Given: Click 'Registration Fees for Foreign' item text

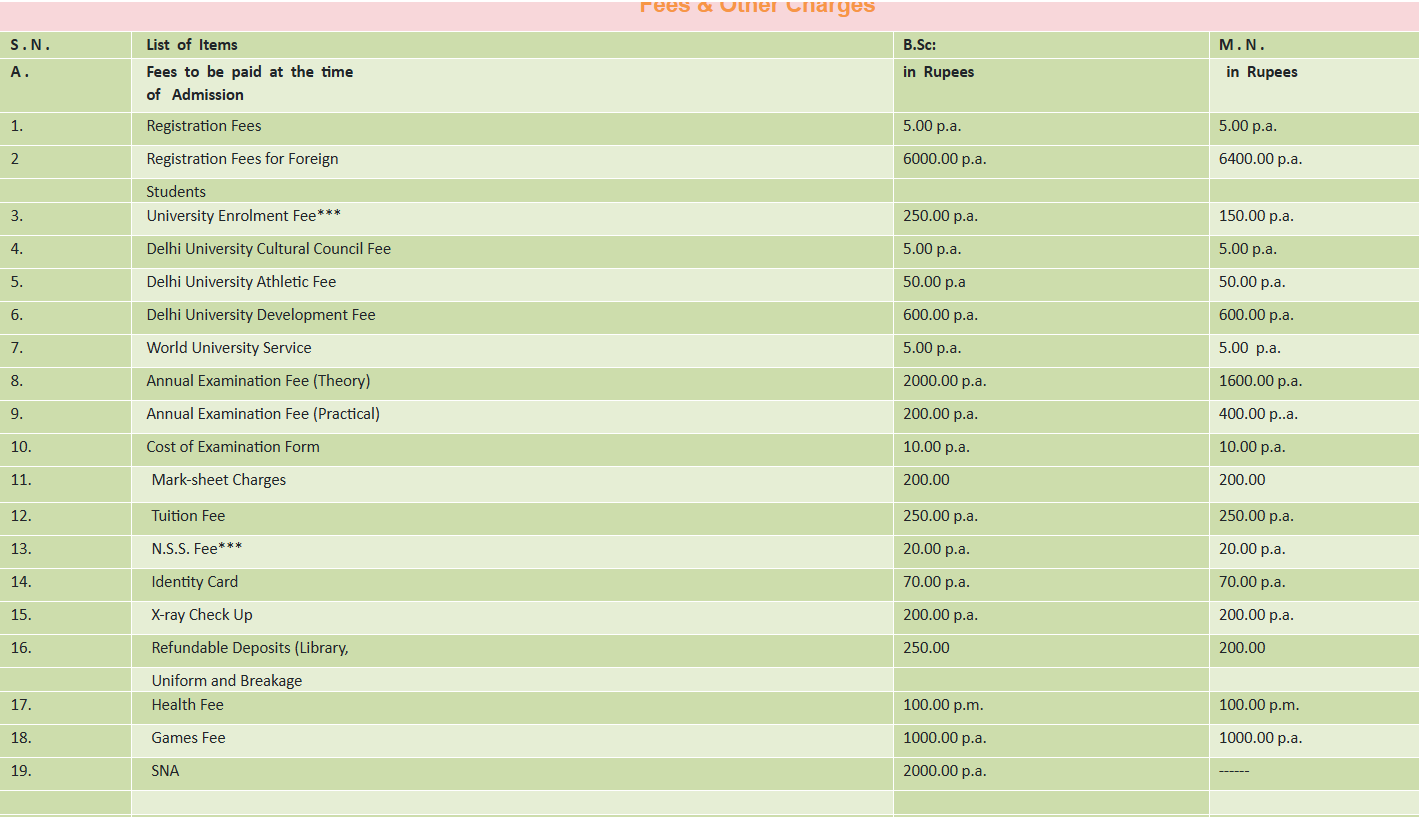Looking at the screenshot, I should (242, 159).
